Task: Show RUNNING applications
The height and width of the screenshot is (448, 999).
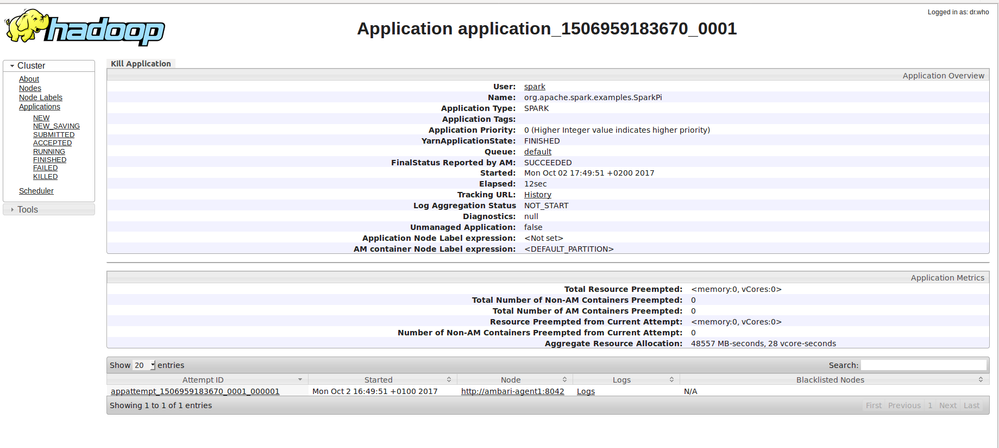Action: (x=49, y=152)
